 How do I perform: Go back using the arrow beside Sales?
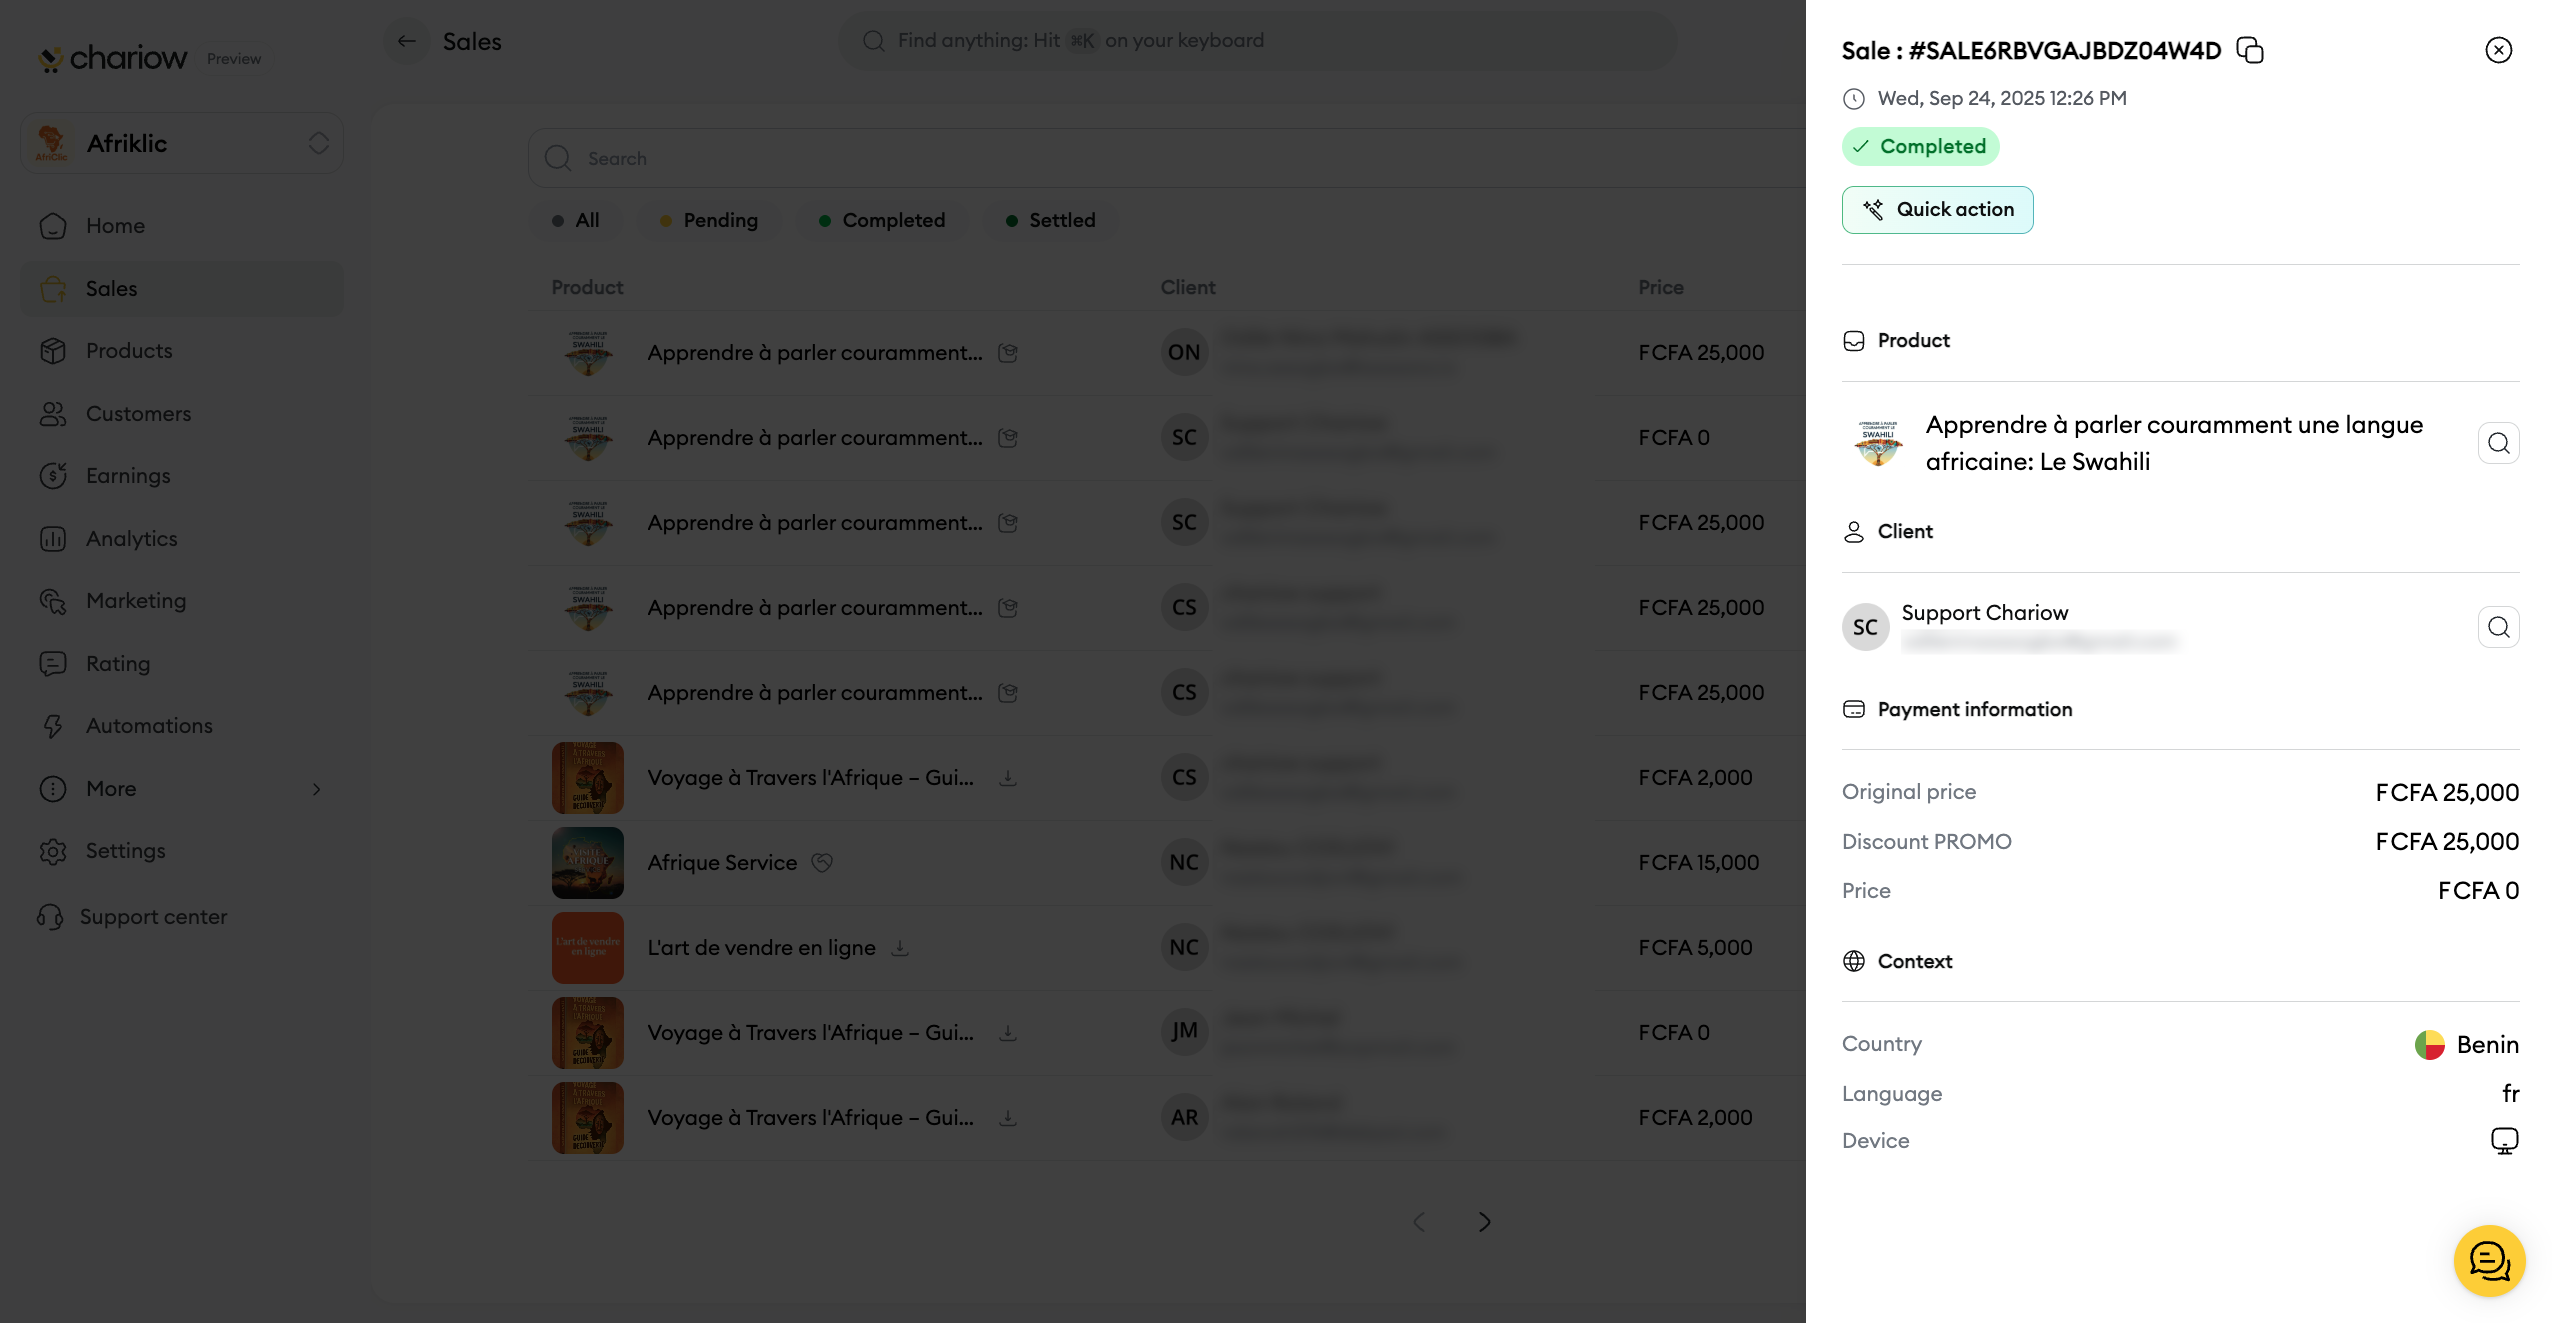coord(406,41)
